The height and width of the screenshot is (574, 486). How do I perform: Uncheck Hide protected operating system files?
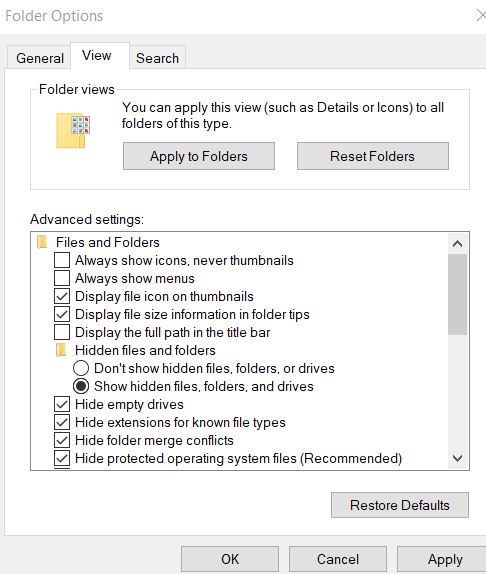click(62, 458)
